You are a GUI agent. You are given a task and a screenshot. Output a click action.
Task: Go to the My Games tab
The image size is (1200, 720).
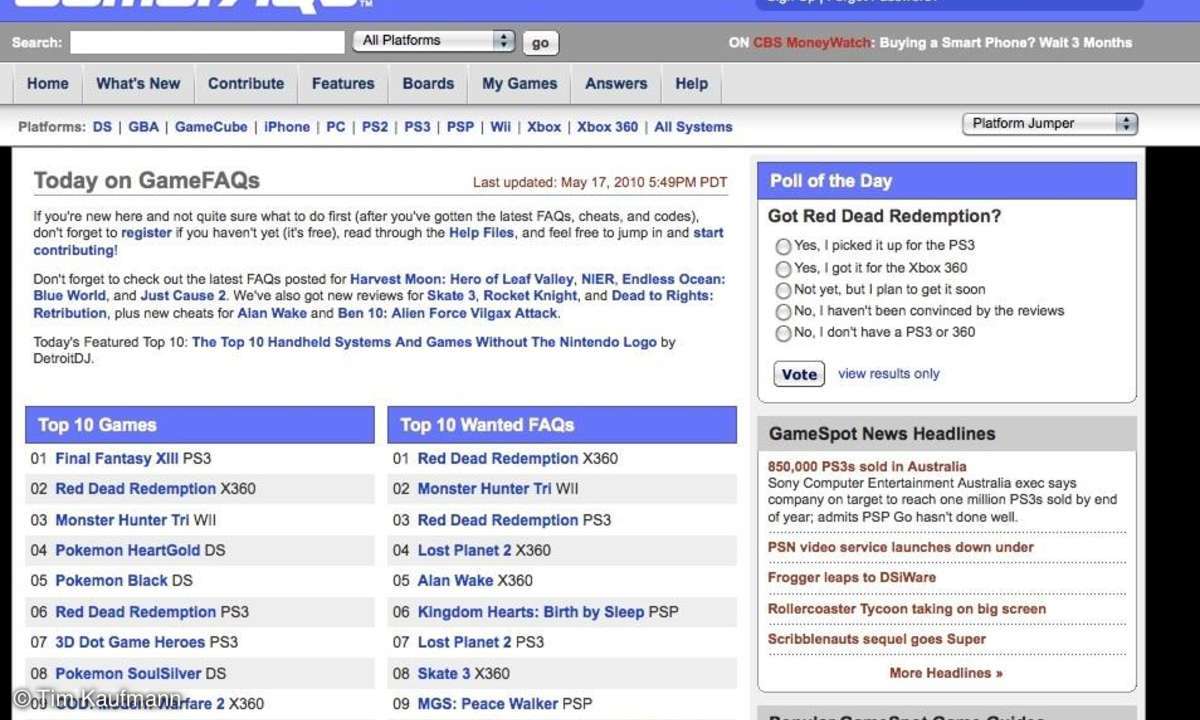click(520, 84)
